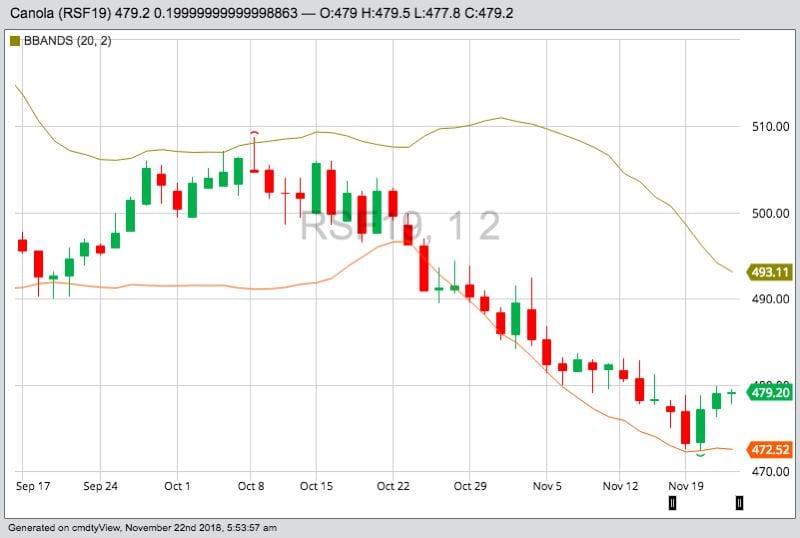800x538 pixels.
Task: Click the Oct 29 date axis label
Action: [470, 486]
